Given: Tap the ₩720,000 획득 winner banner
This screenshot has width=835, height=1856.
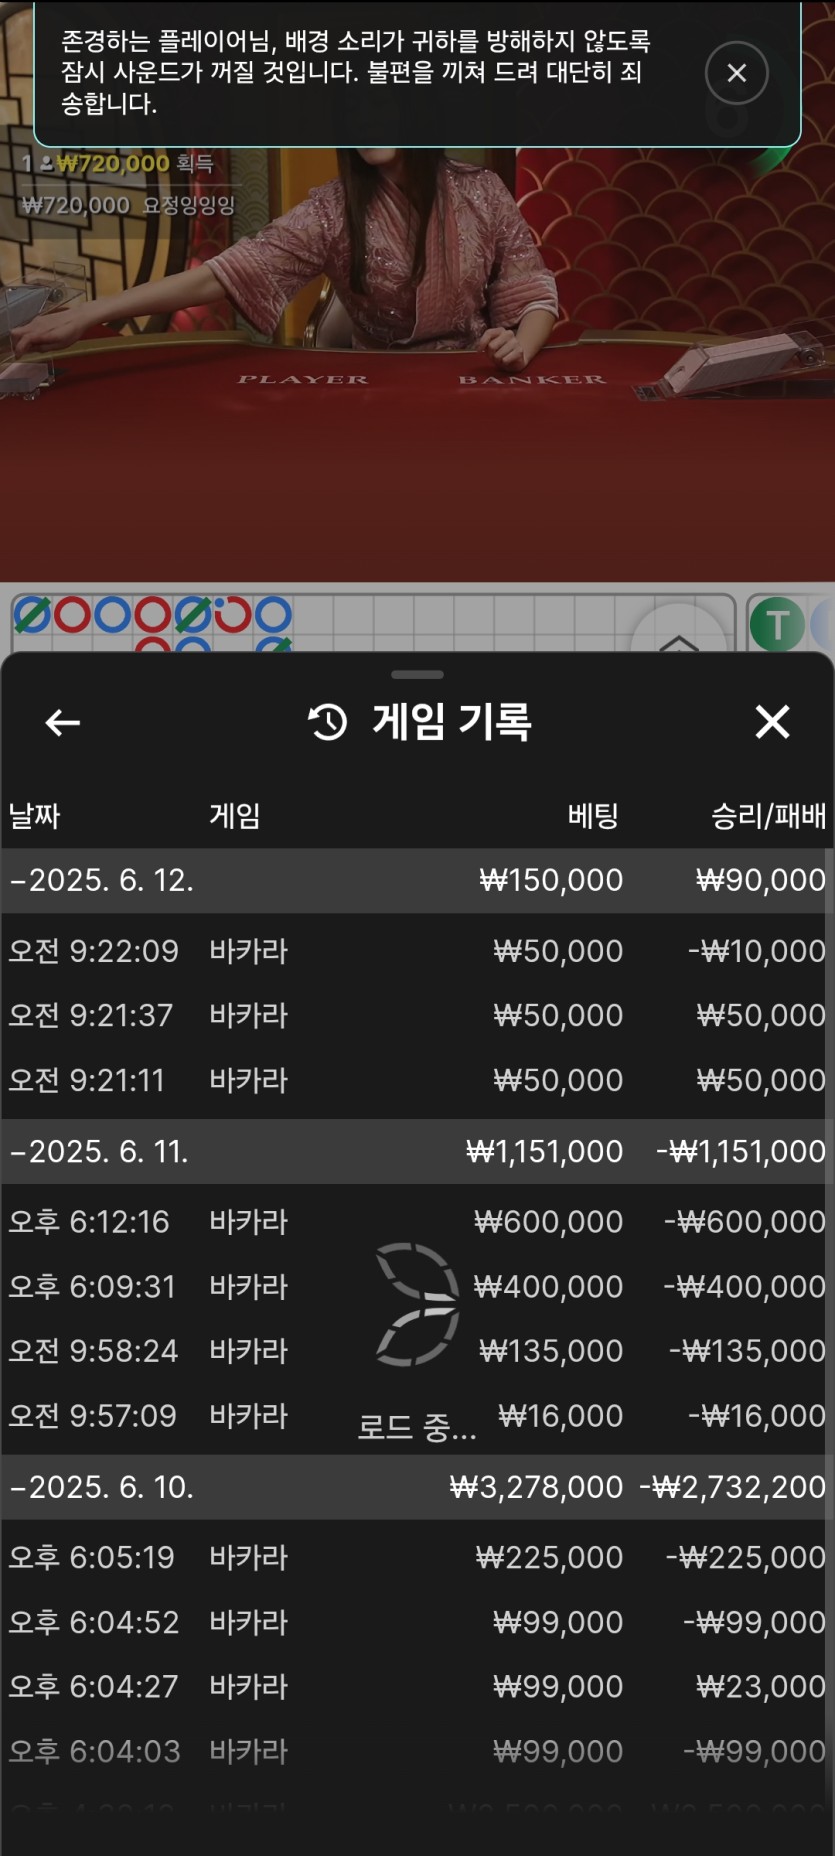Looking at the screenshot, I should (118, 164).
